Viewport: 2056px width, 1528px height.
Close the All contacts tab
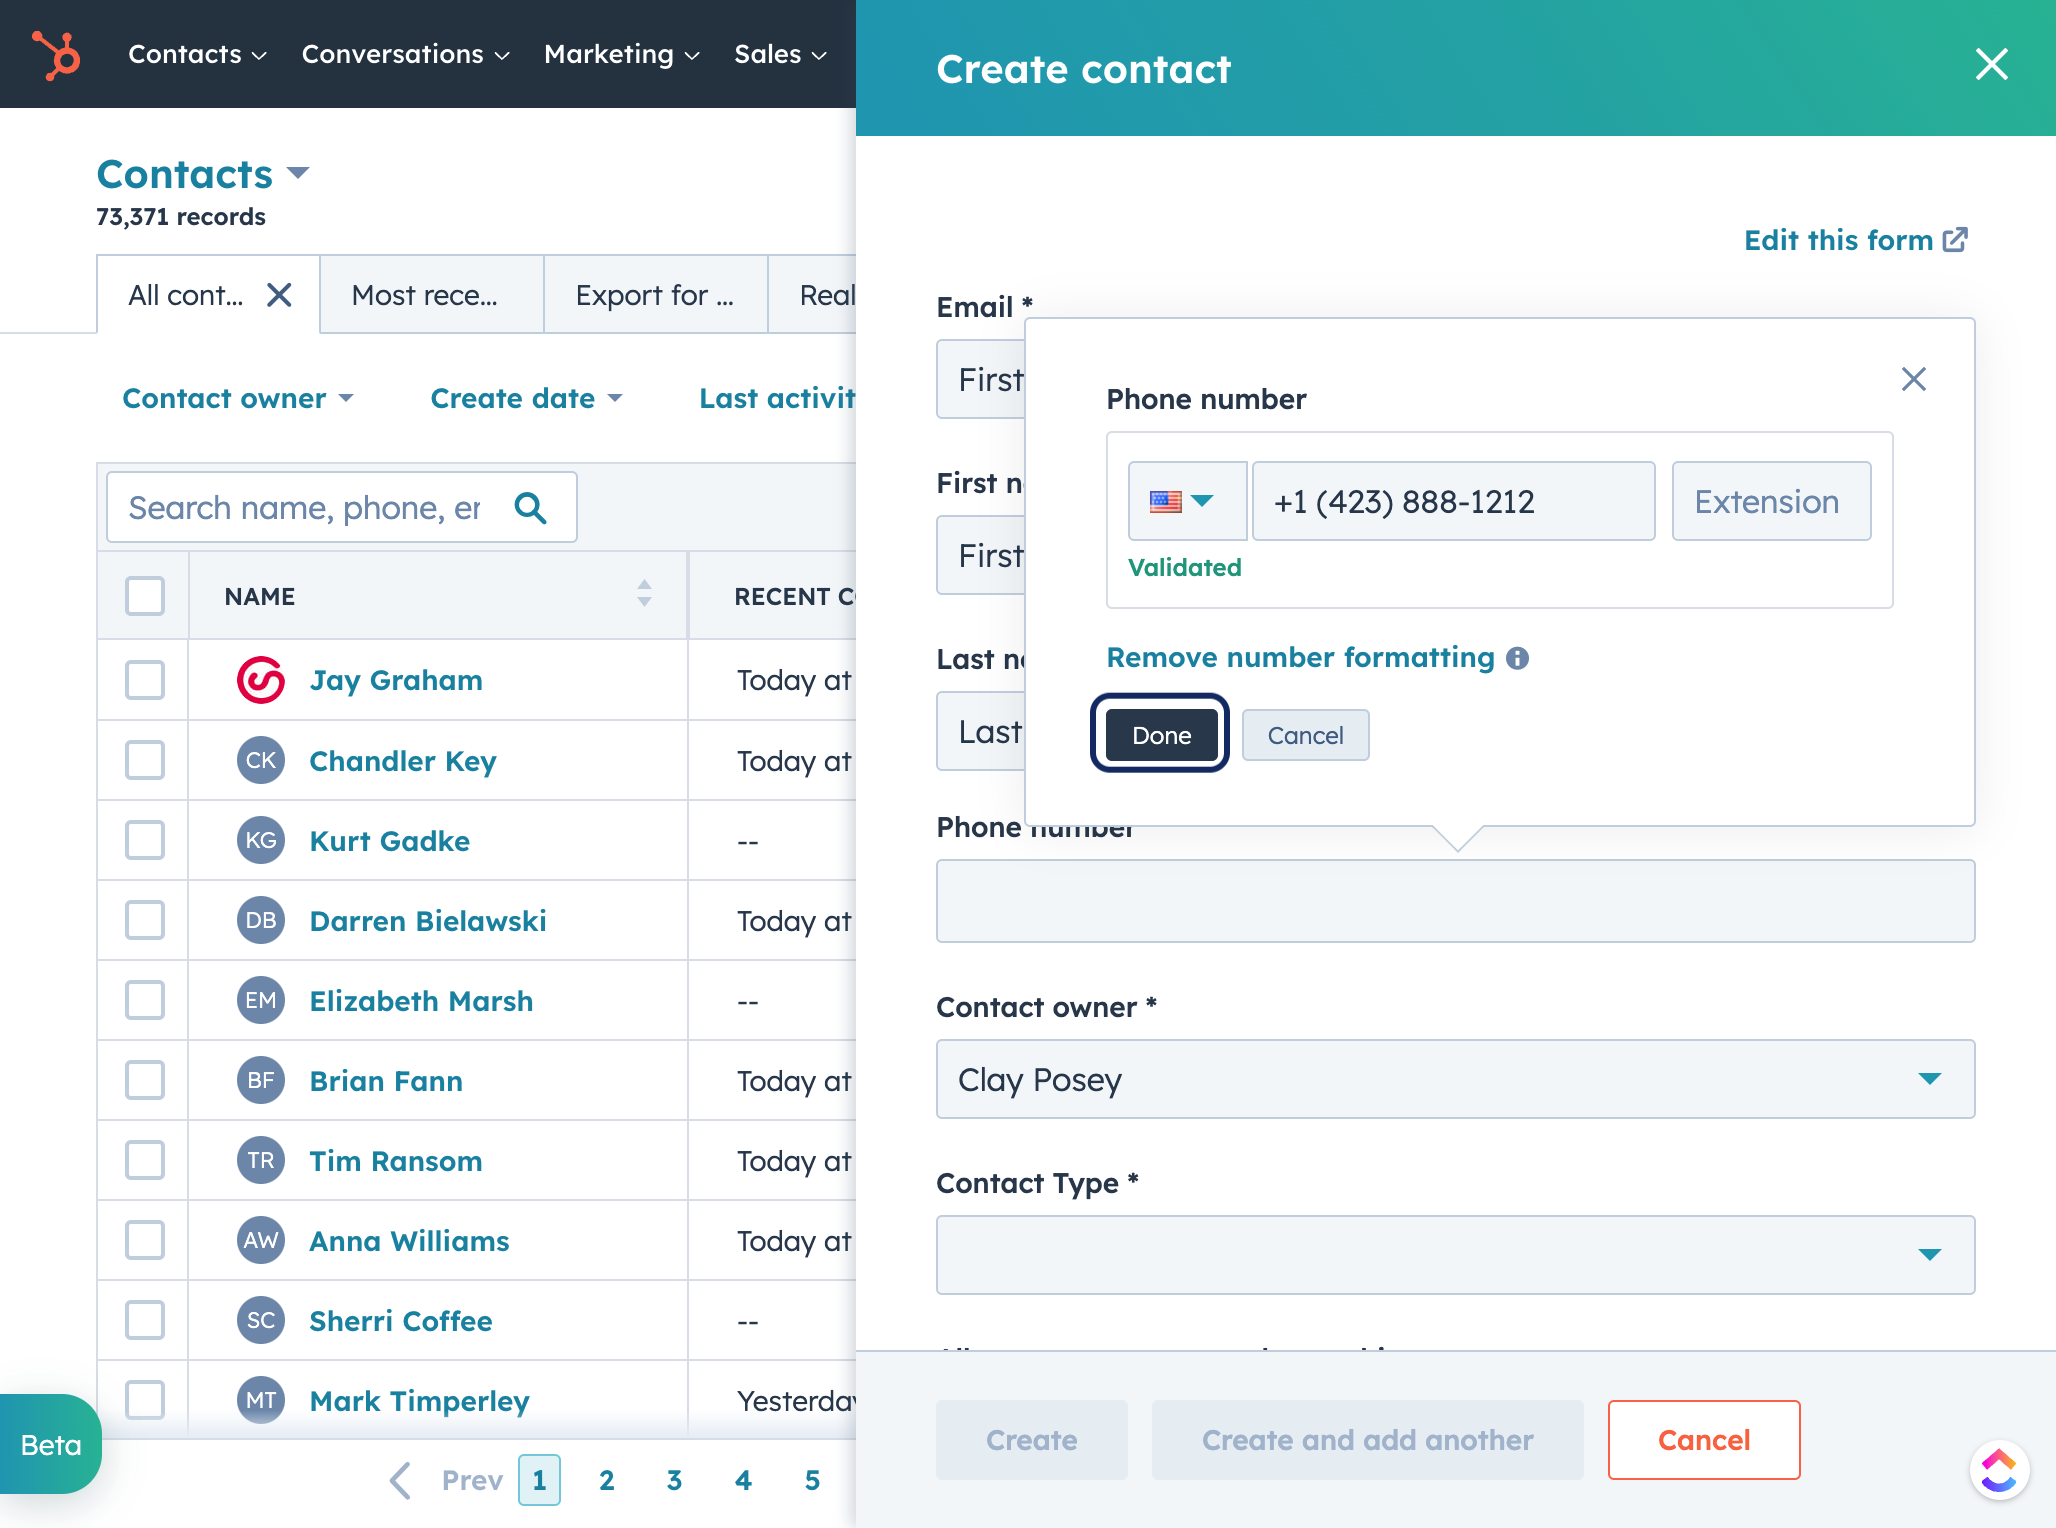tap(279, 295)
